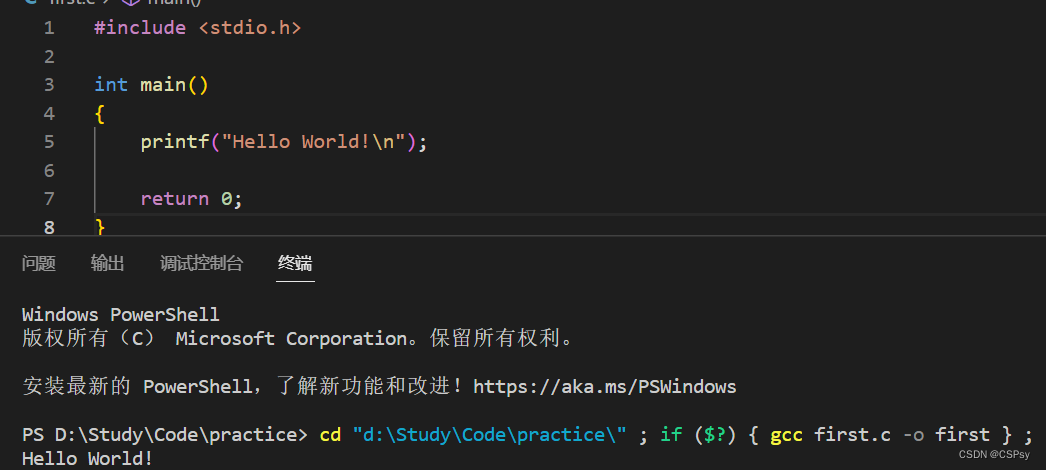Click the main() symbol cube icon in breadcrumb
Image resolution: width=1046 pixels, height=470 pixels.
pyautogui.click(x=130, y=2)
